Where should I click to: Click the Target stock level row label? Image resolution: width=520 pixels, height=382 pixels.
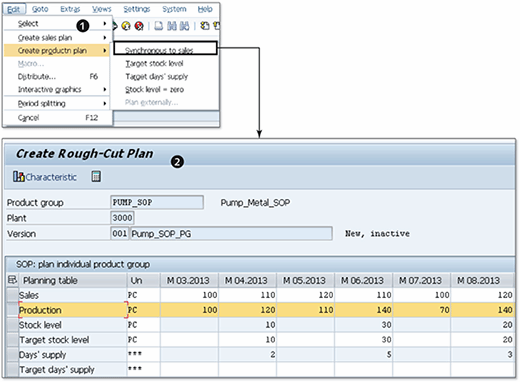[x=54, y=340]
